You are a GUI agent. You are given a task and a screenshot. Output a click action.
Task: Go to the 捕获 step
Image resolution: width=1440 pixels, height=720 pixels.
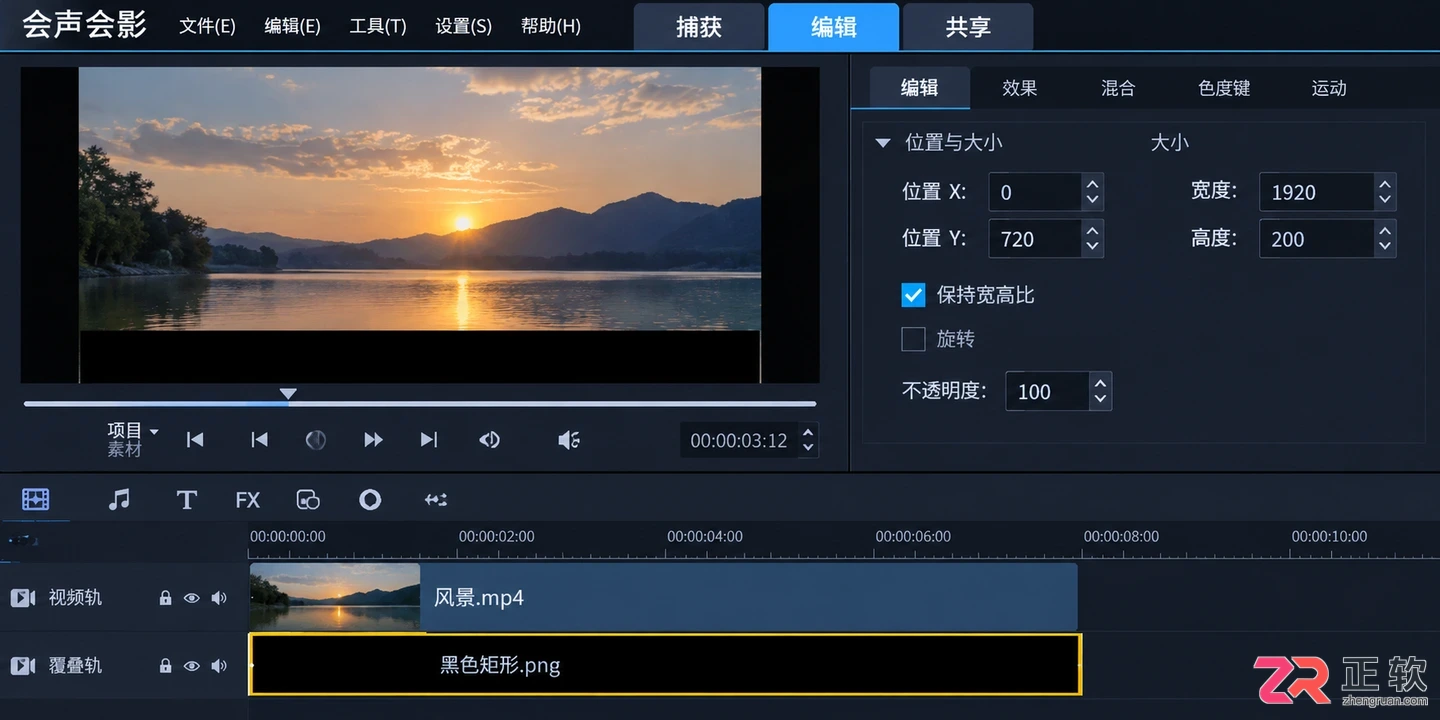[x=699, y=27]
